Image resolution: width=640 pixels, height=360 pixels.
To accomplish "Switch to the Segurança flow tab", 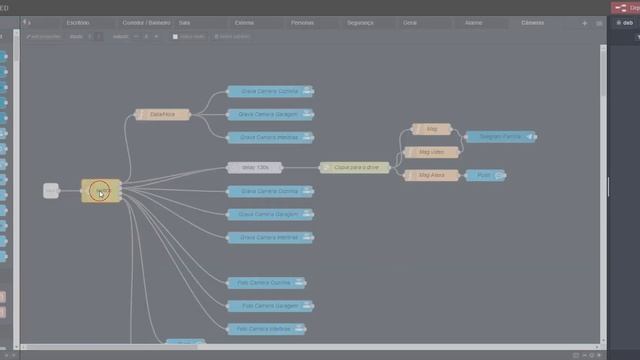I will 360,23.
